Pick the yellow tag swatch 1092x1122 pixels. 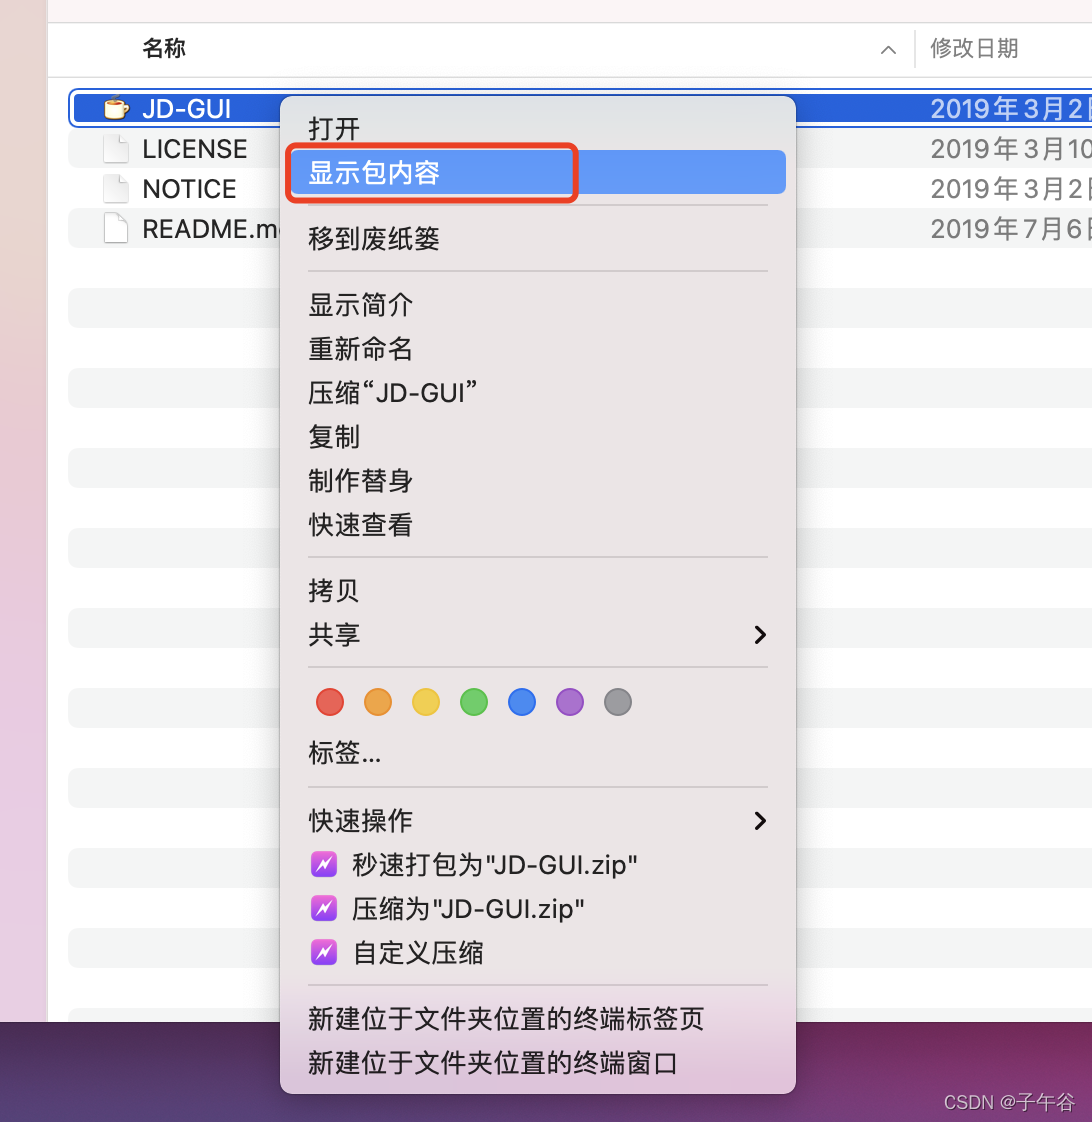tap(425, 702)
